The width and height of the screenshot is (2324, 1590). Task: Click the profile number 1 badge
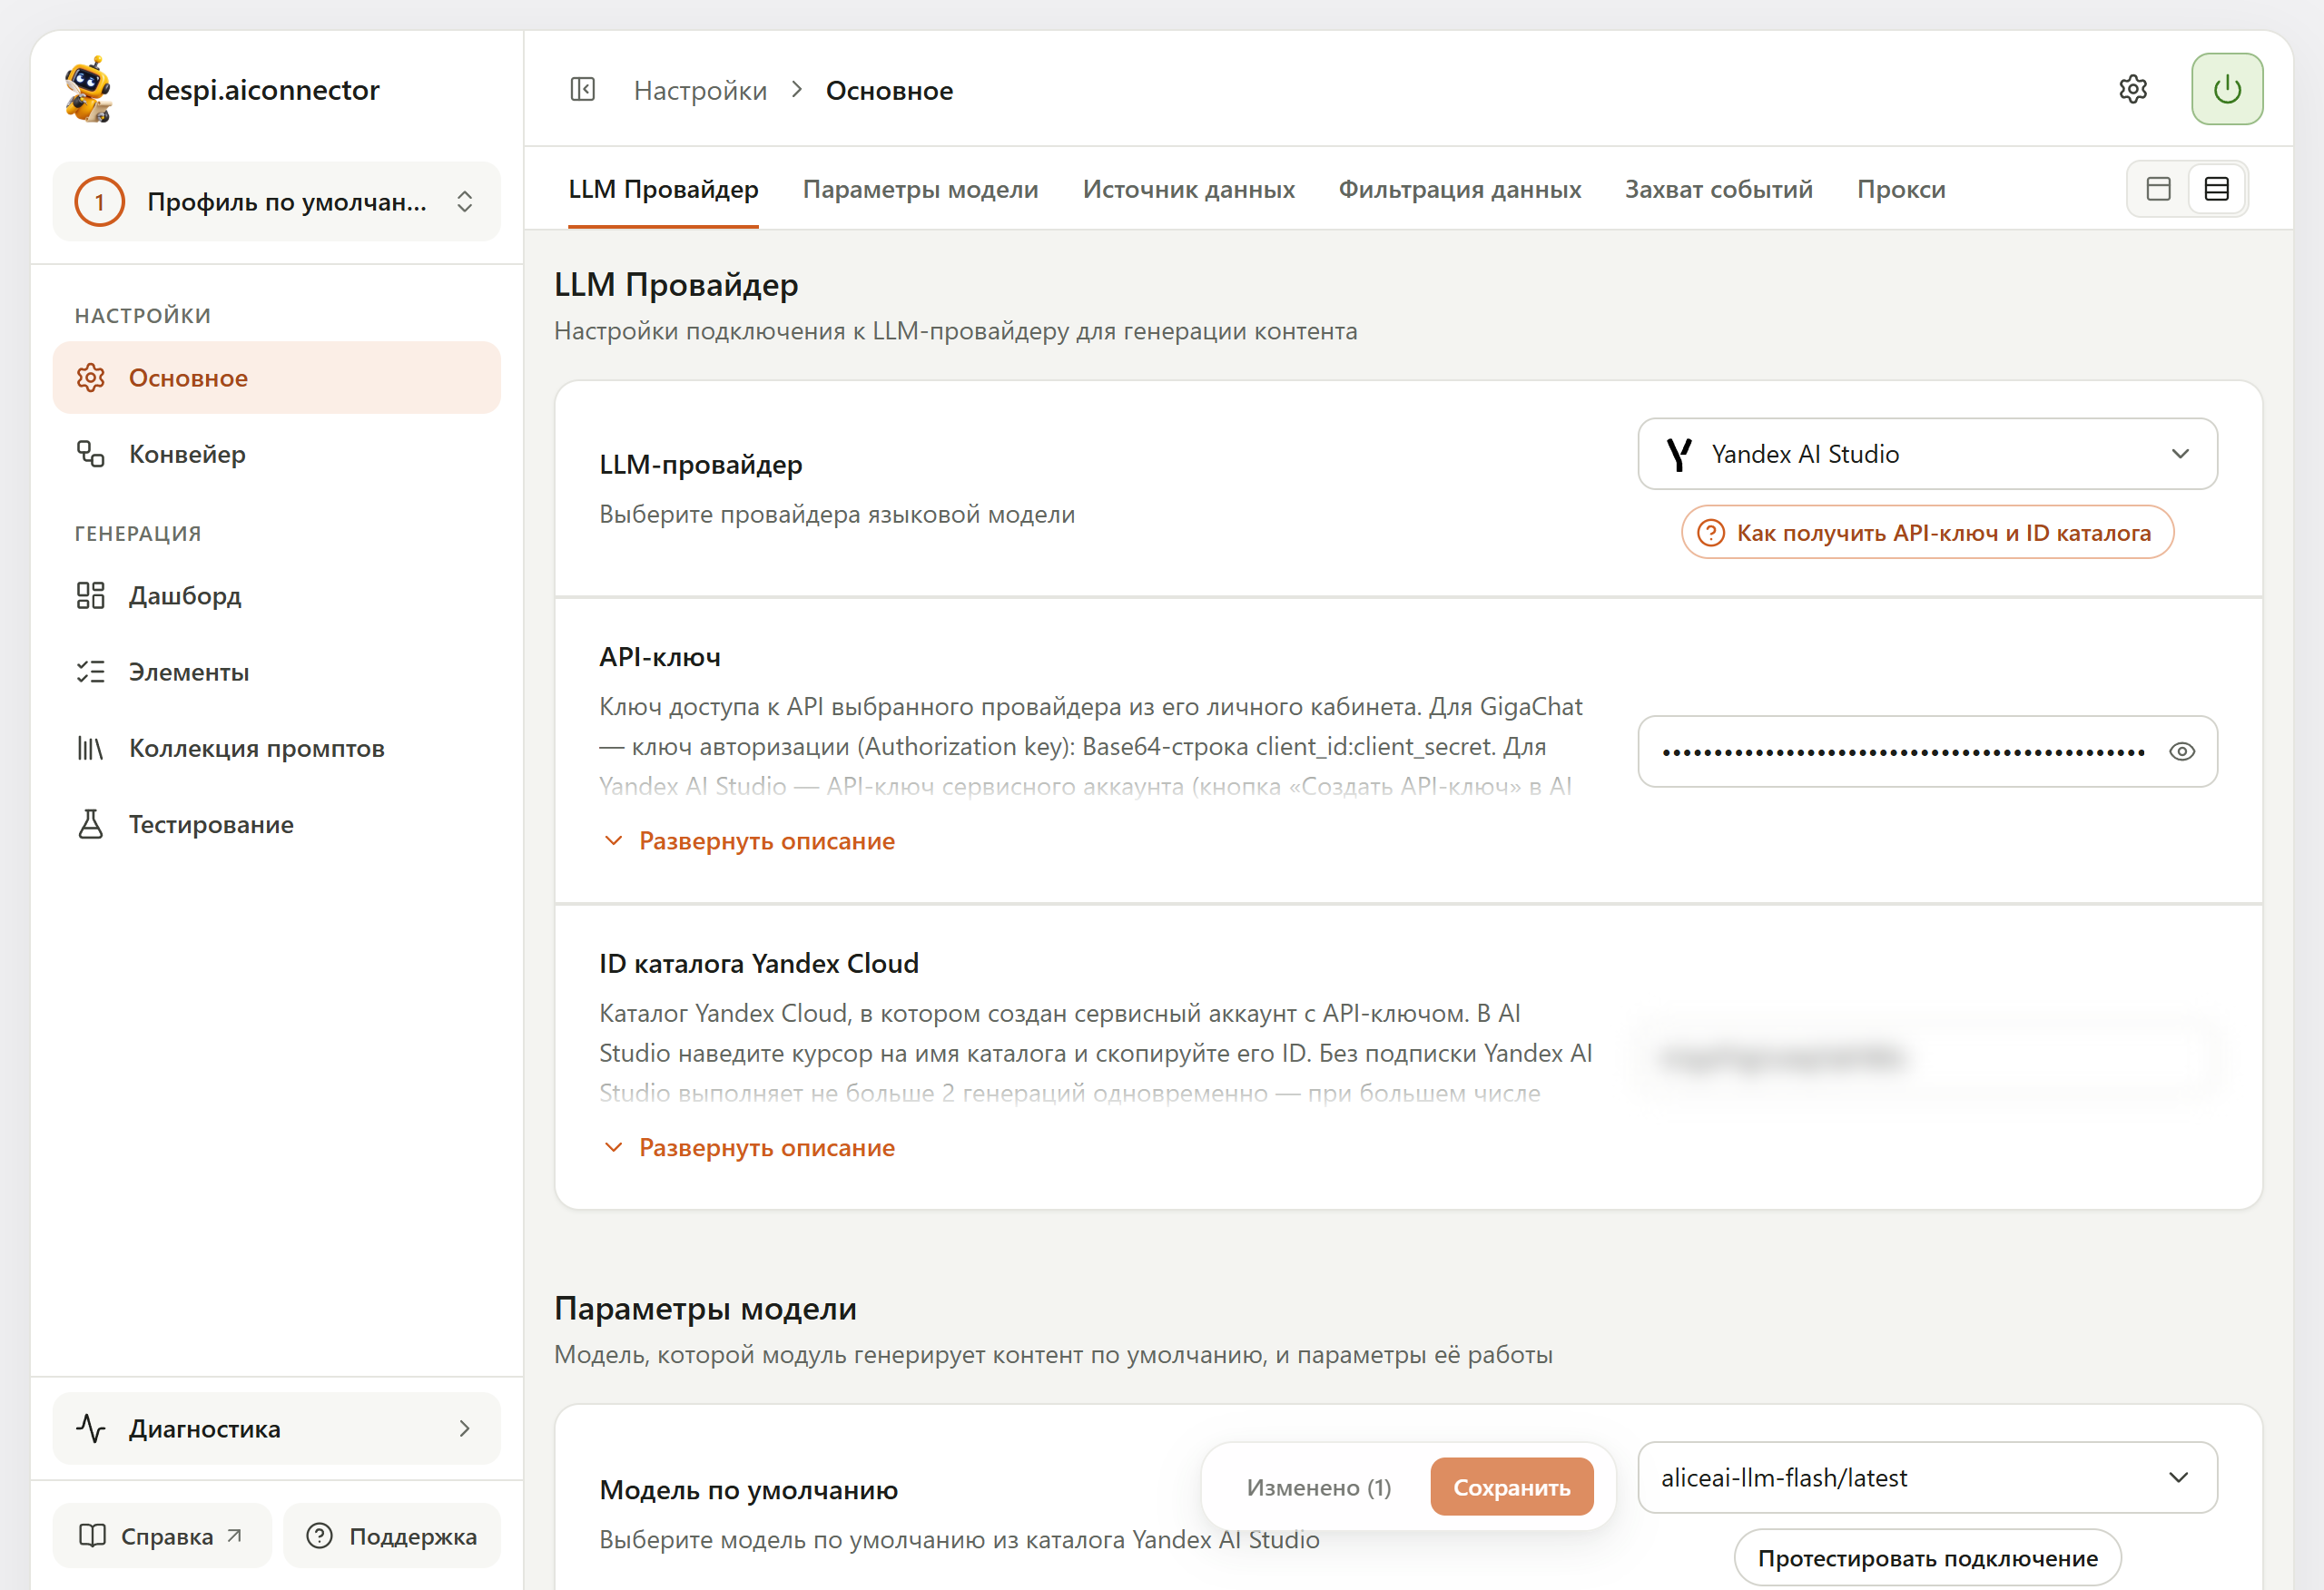pos(99,202)
